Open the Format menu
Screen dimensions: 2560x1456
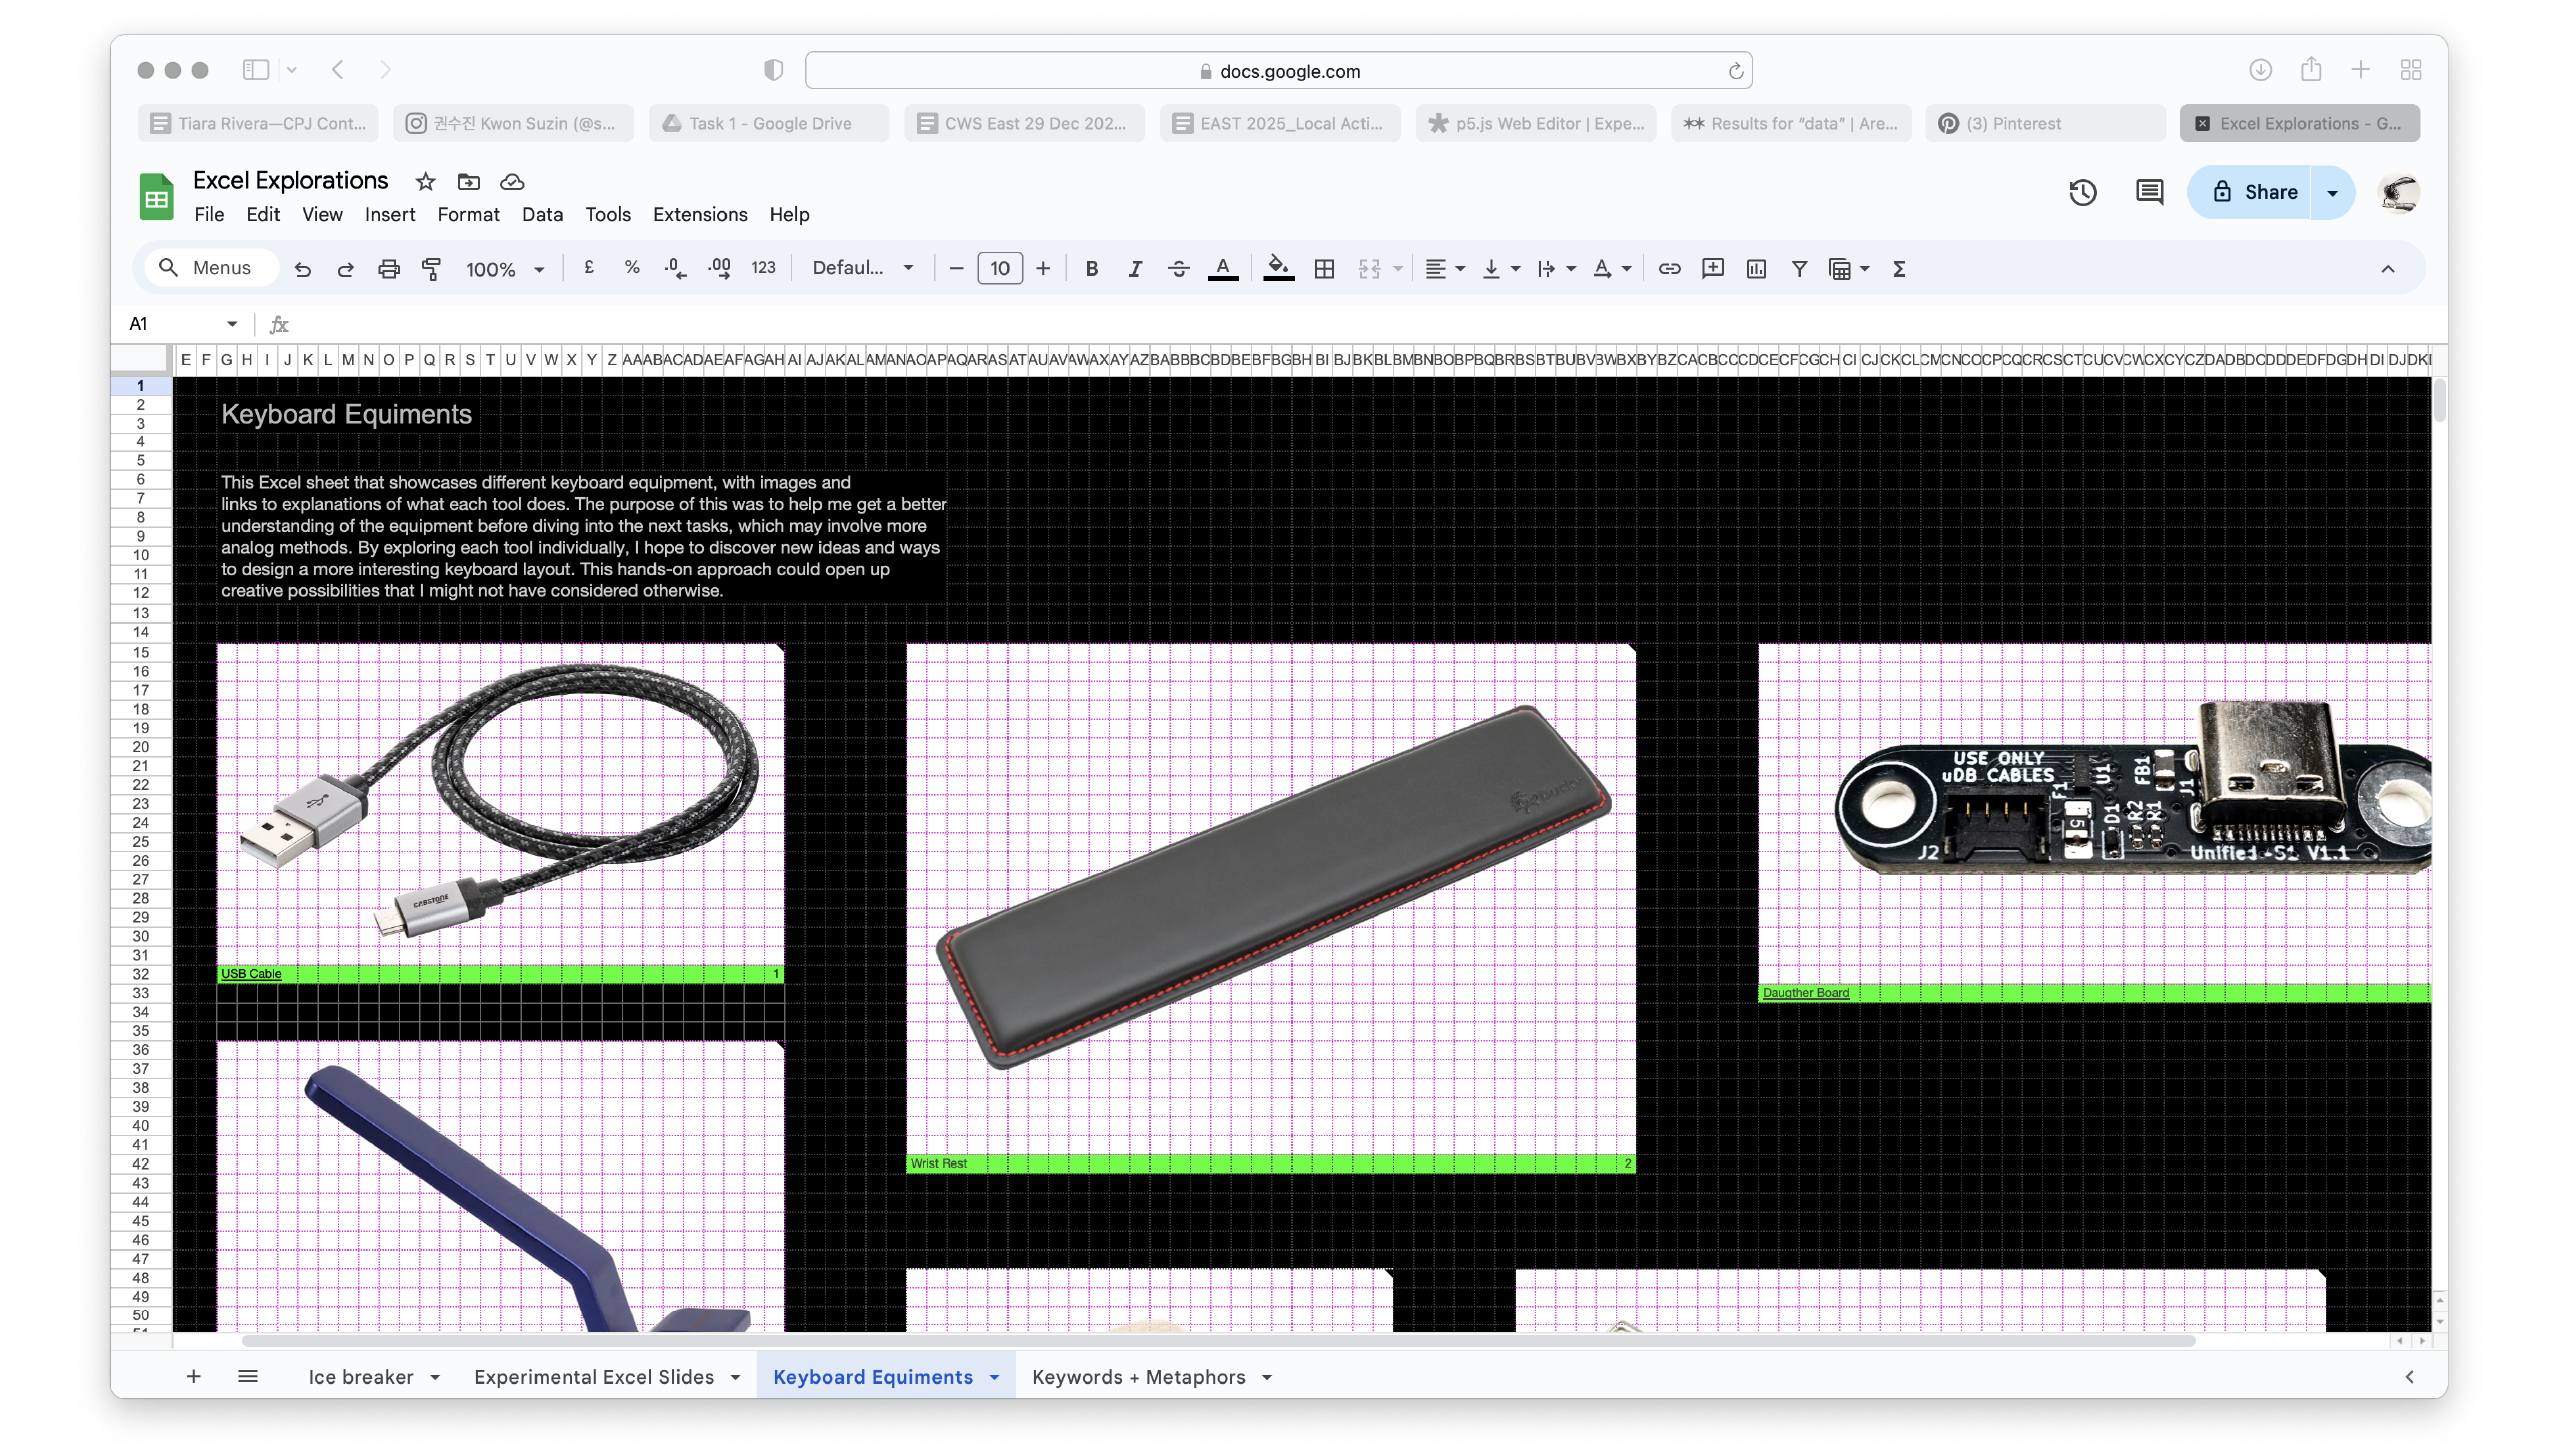click(x=468, y=214)
